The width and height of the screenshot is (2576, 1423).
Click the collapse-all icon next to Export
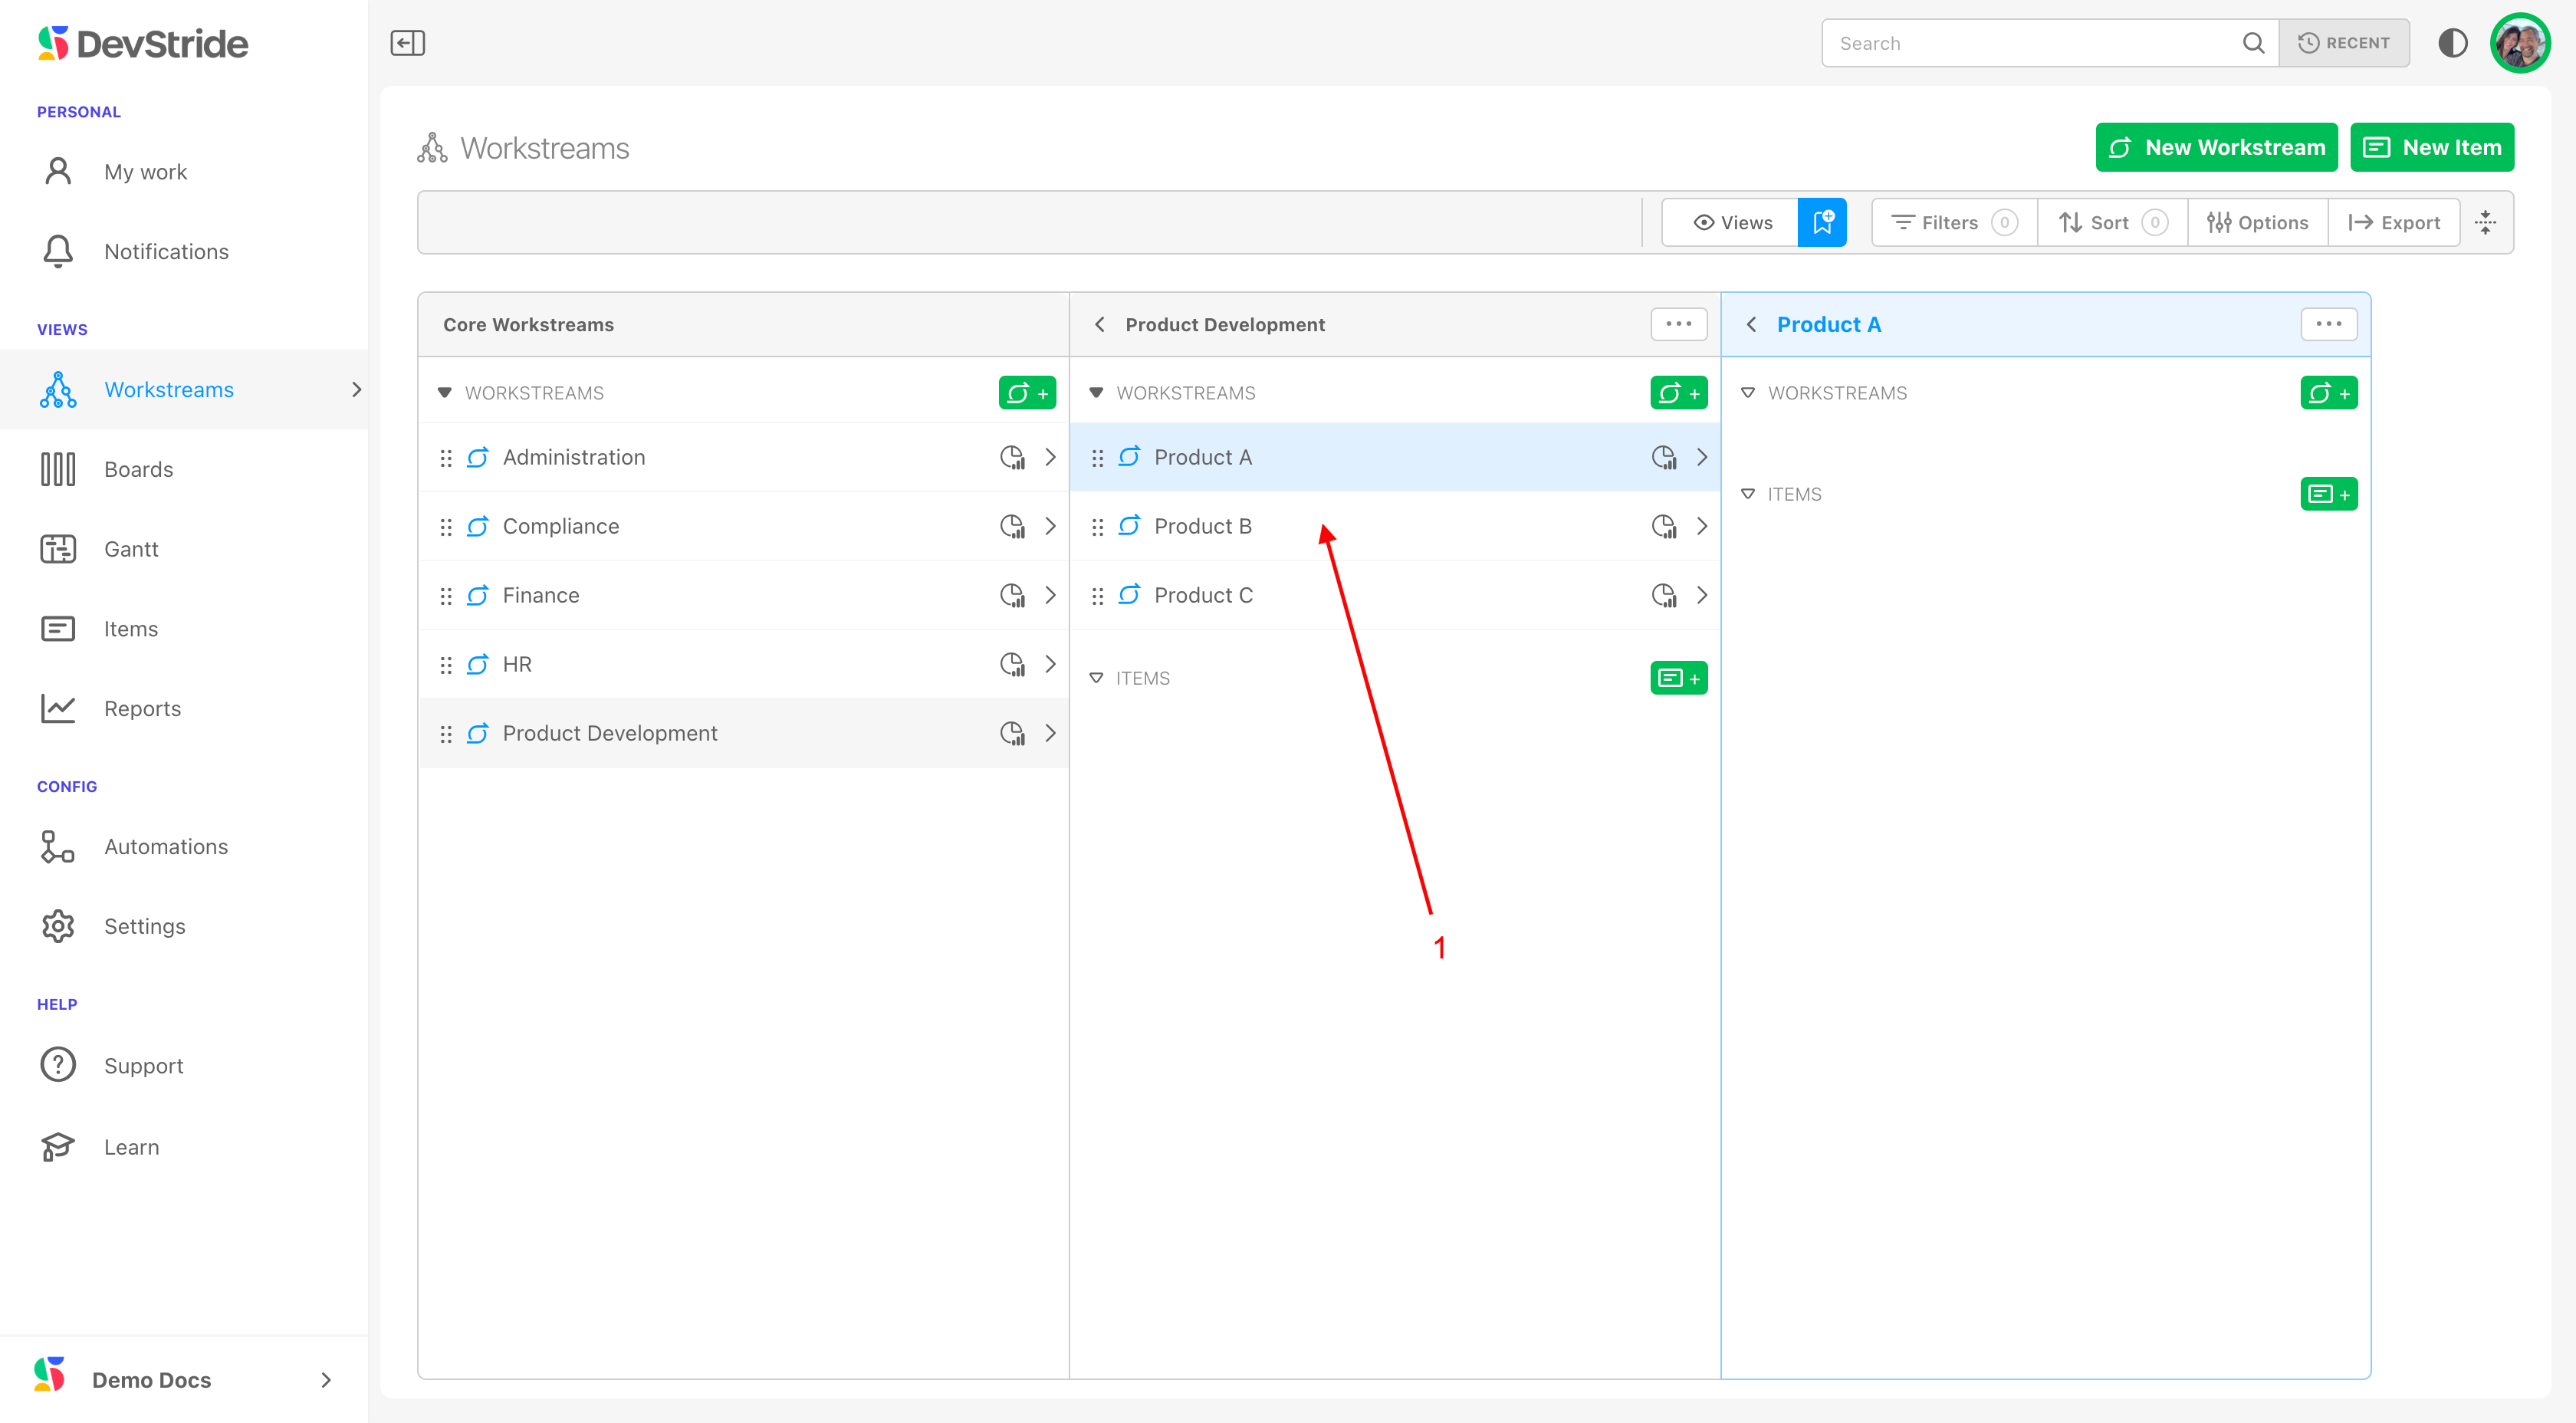pos(2486,222)
